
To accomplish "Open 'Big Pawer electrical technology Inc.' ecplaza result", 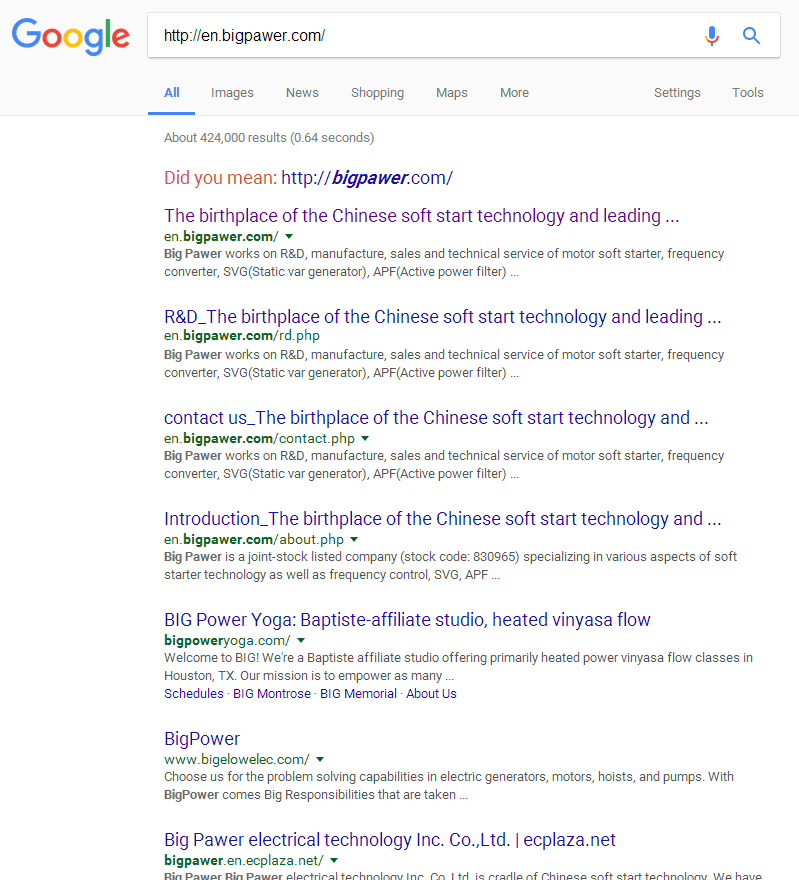I will (389, 840).
